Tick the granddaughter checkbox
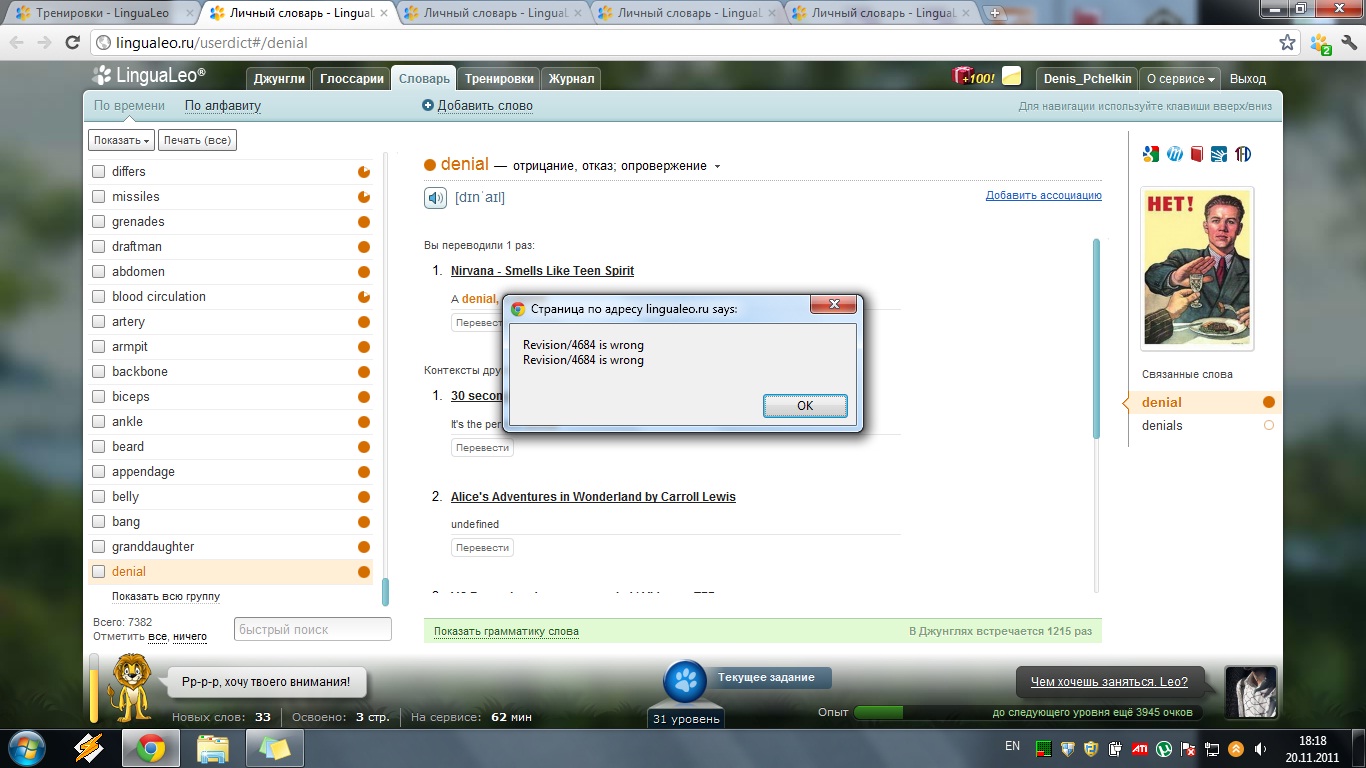Image resolution: width=1366 pixels, height=768 pixels. [x=98, y=547]
